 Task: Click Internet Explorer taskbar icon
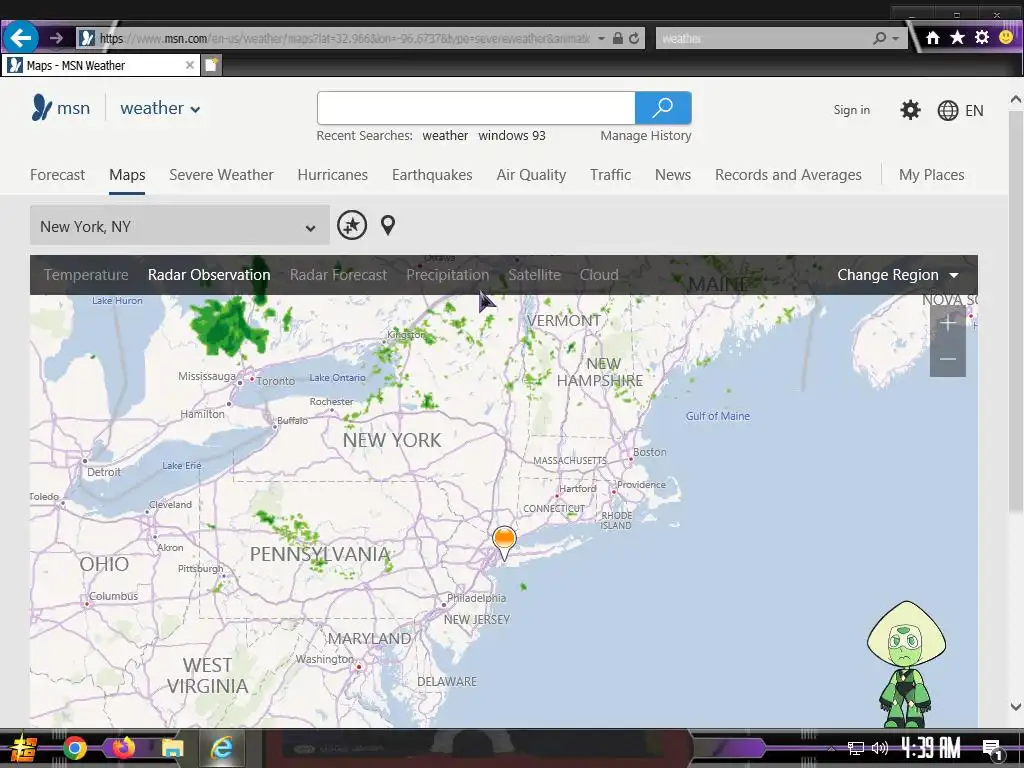pyautogui.click(x=222, y=748)
